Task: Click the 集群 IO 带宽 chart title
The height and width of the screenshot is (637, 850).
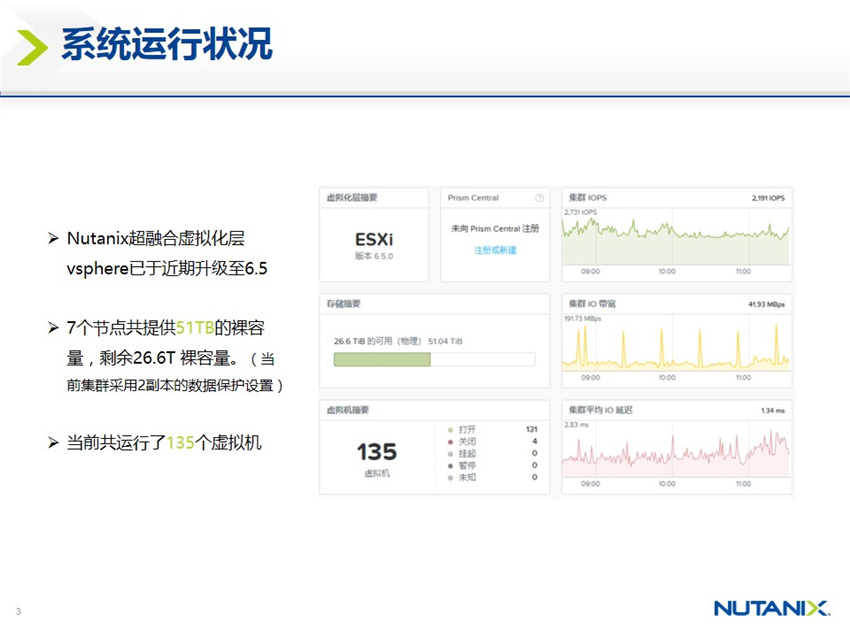Action: point(592,304)
